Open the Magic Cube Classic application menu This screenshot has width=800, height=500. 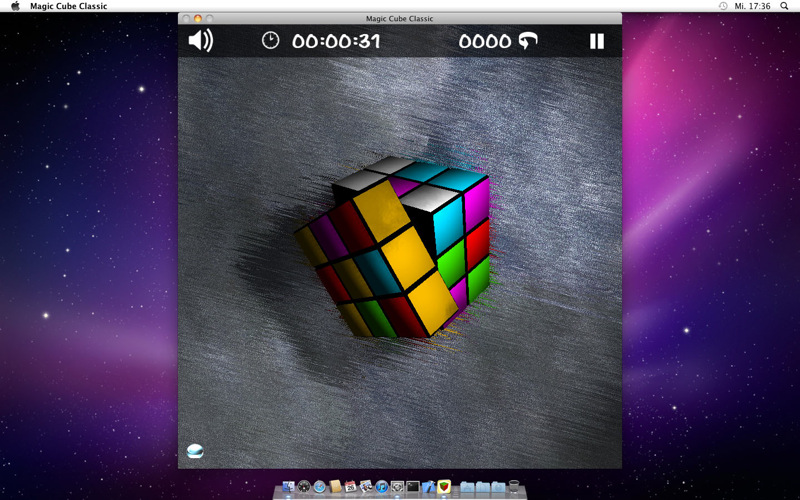68,6
